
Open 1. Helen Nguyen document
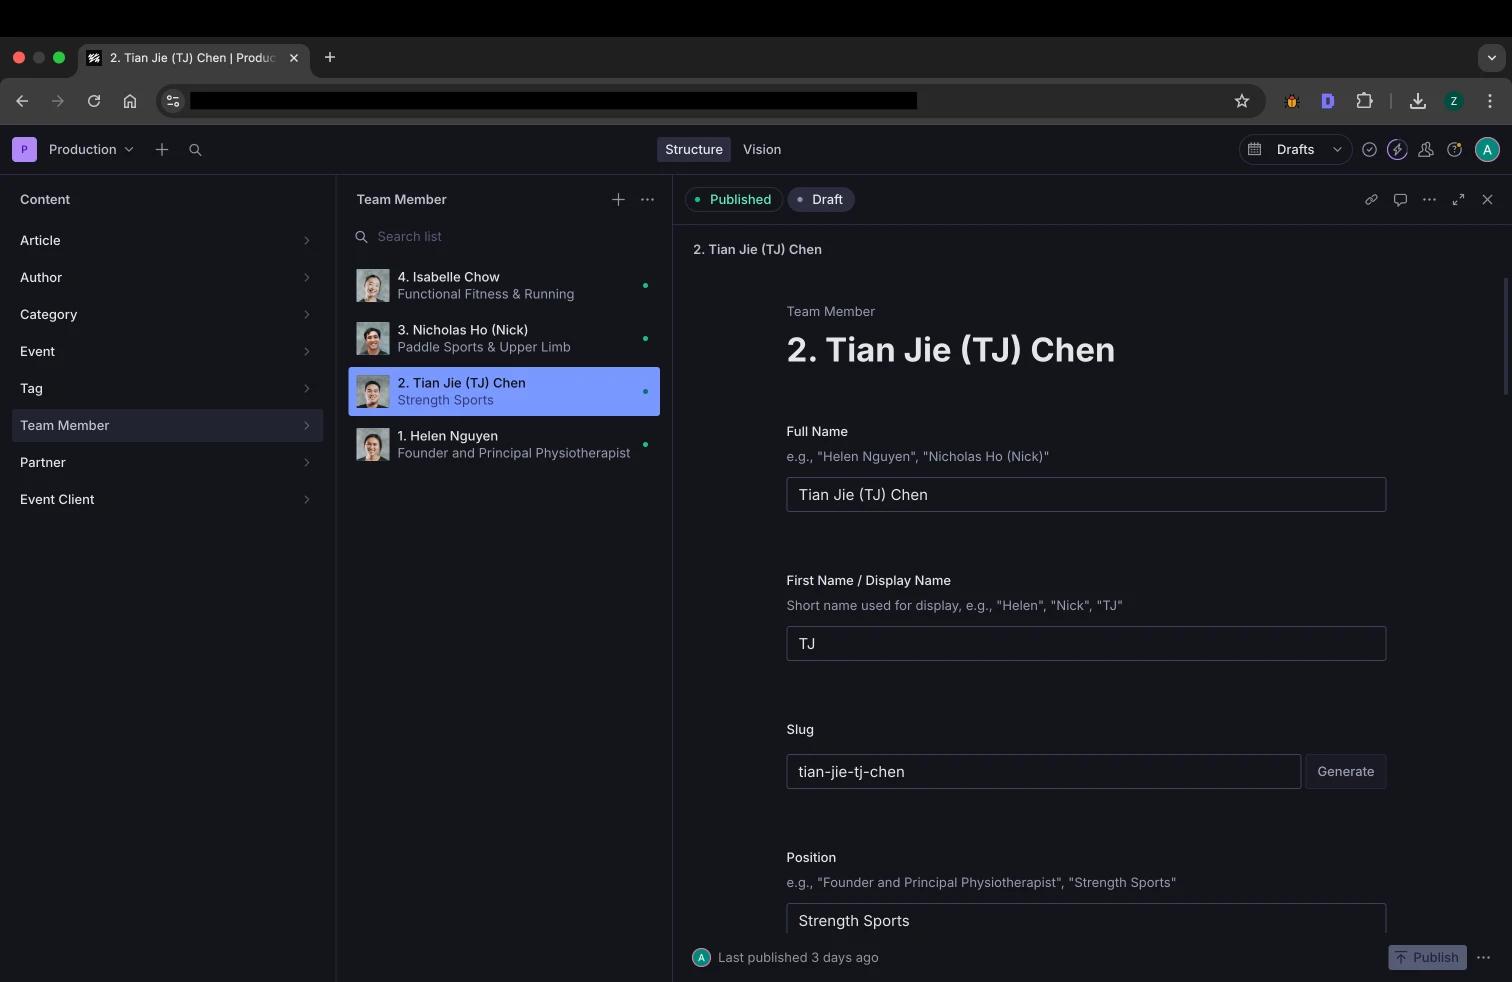(x=504, y=444)
